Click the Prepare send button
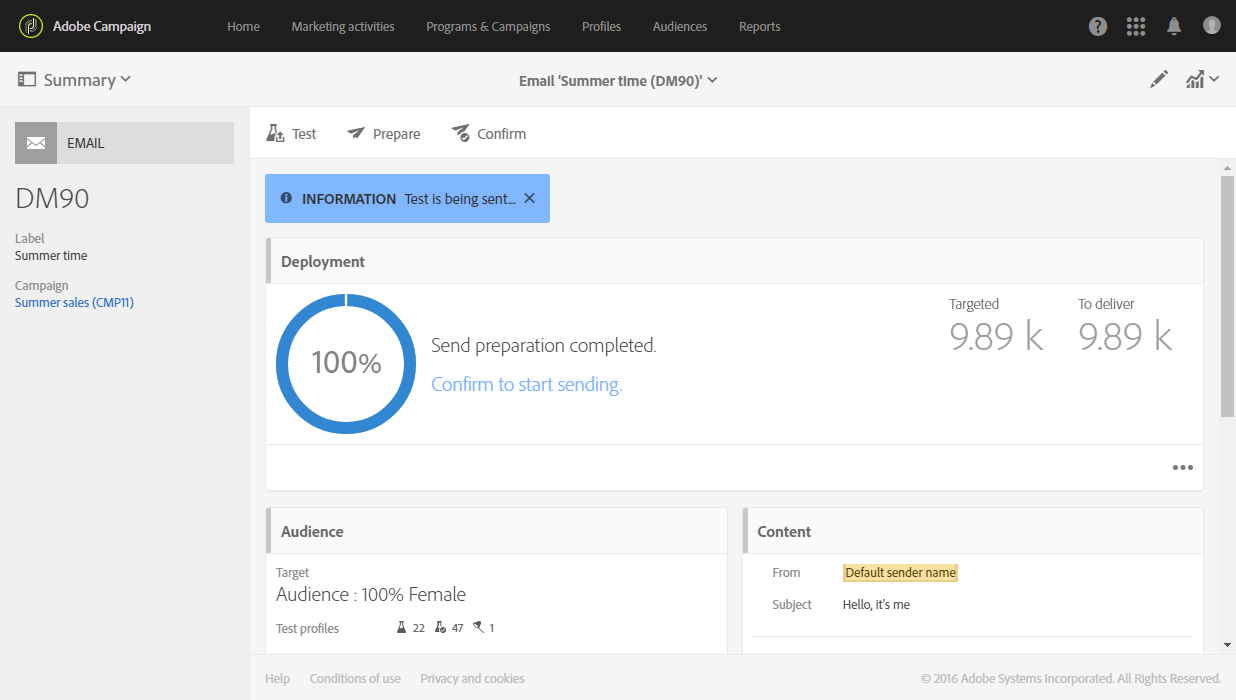This screenshot has width=1236, height=700. point(384,134)
